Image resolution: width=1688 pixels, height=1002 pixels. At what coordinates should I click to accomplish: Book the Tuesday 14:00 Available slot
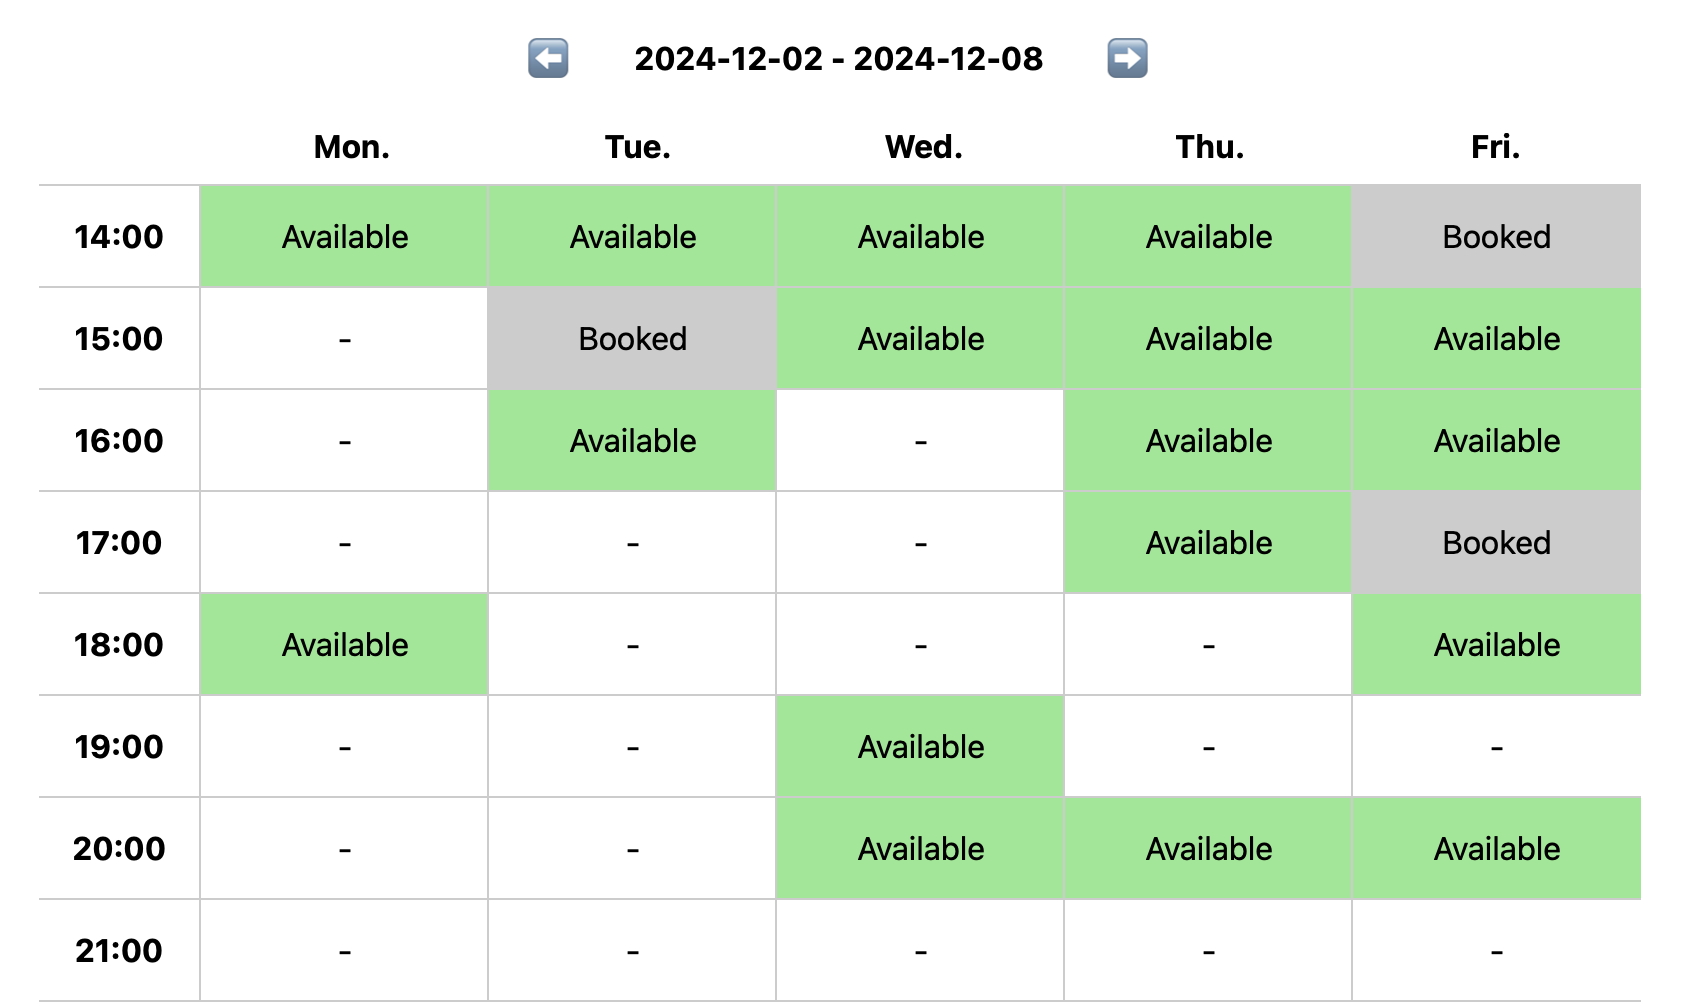(x=633, y=236)
